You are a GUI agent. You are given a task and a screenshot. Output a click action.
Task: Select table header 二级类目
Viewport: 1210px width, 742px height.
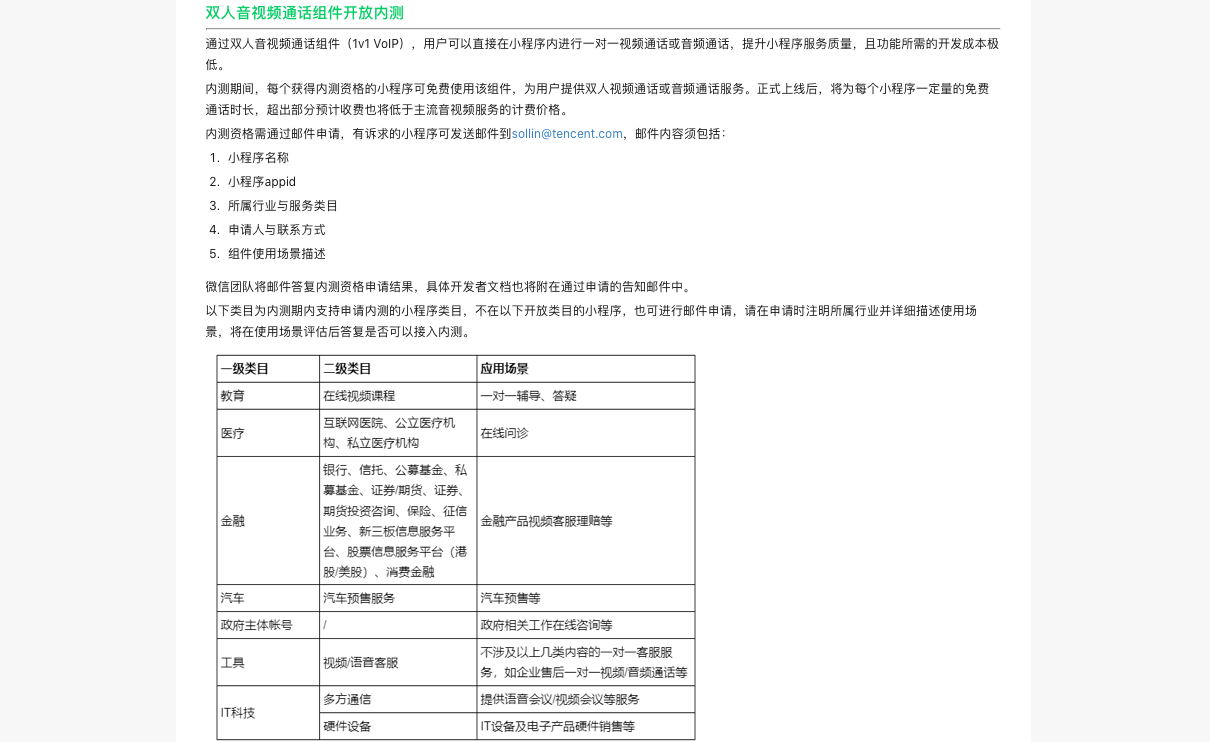(398, 368)
